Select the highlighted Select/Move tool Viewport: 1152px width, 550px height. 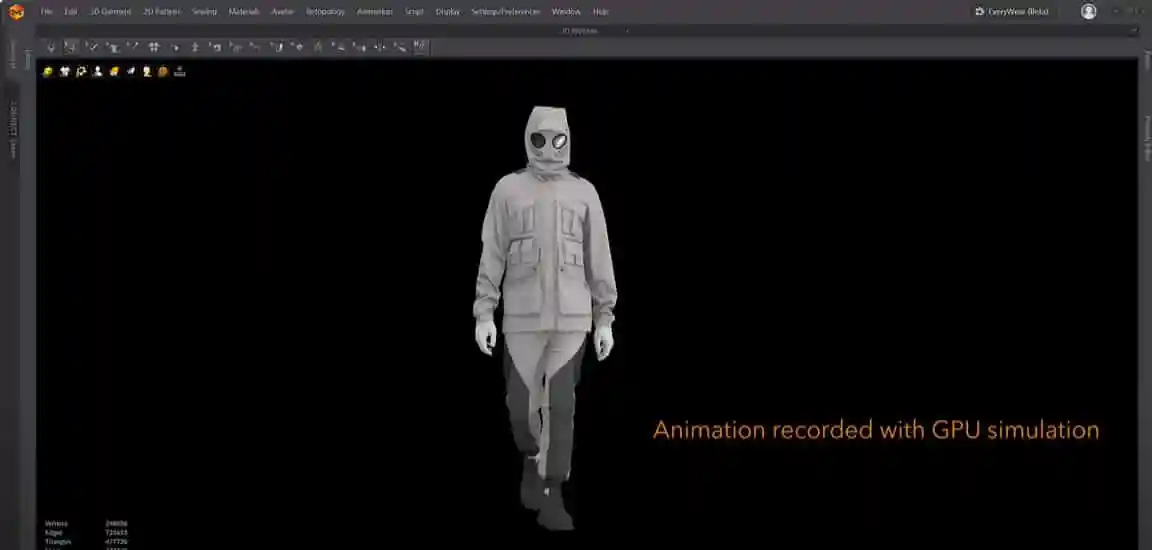(x=71, y=47)
